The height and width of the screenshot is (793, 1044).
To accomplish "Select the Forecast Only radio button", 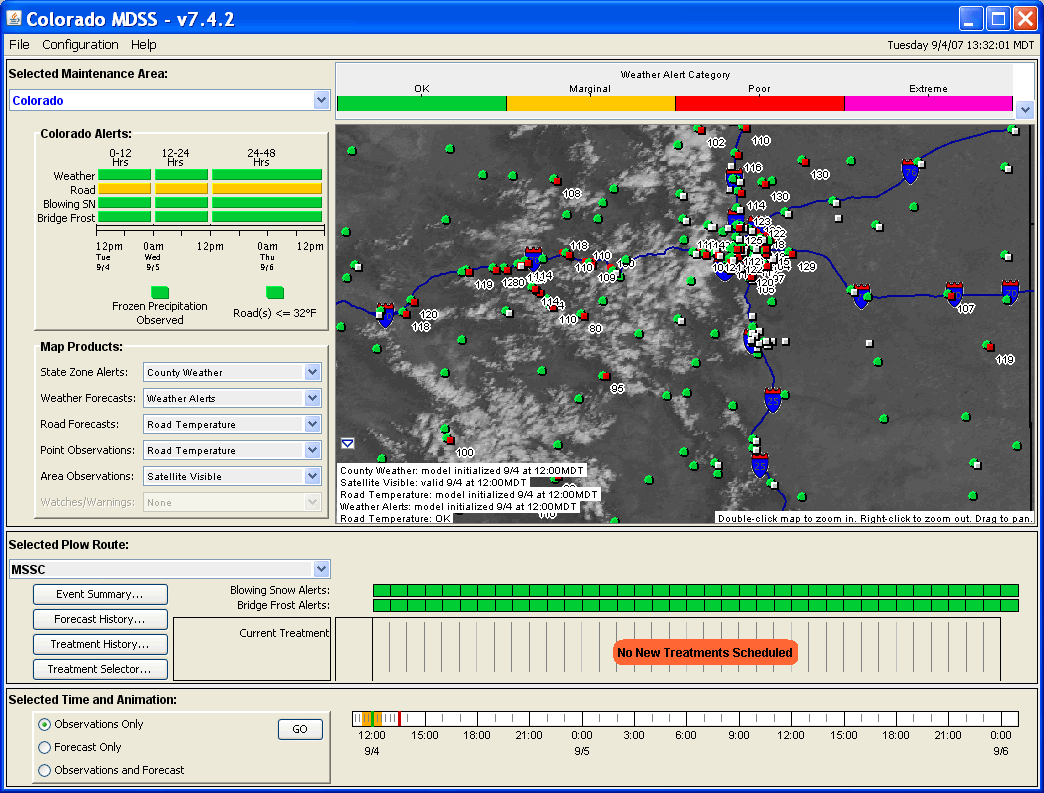I will (44, 747).
